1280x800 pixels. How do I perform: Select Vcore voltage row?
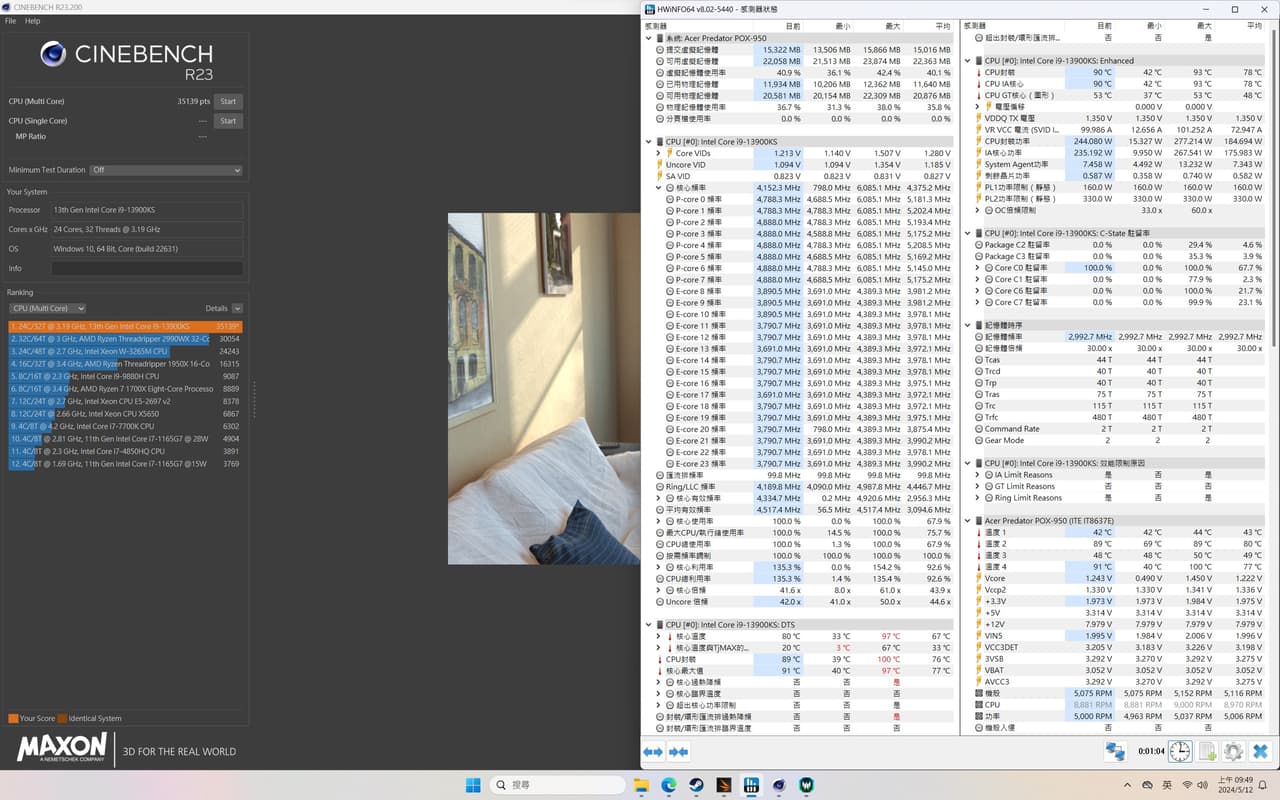(x=1115, y=578)
